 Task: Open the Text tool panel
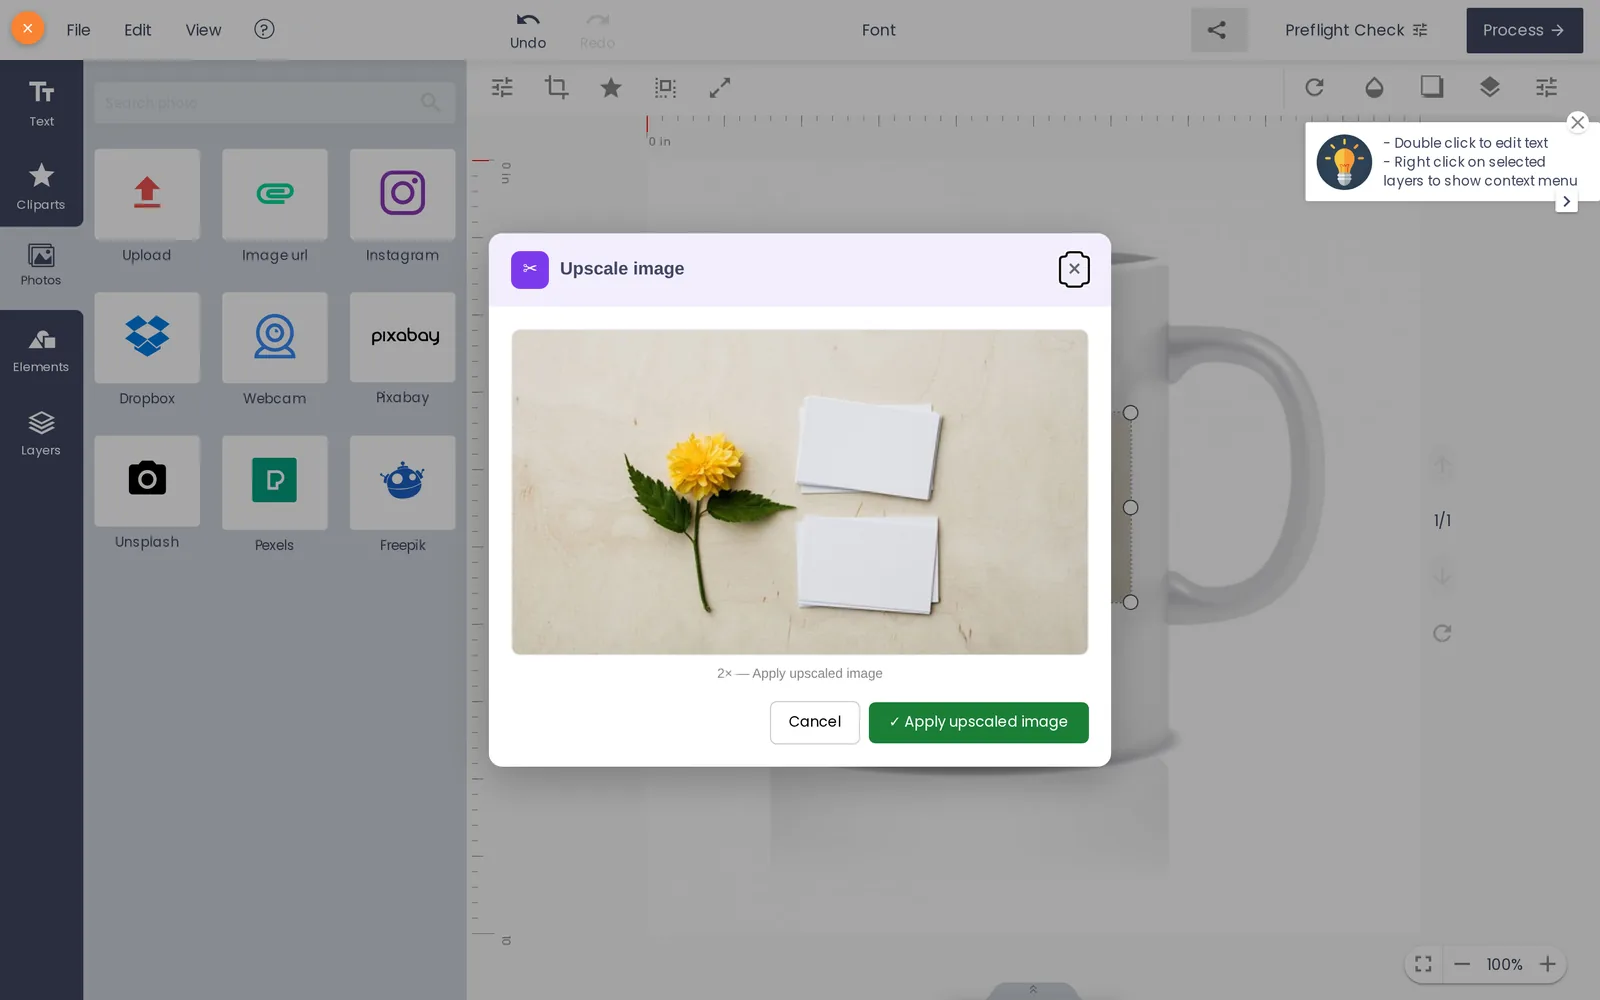pos(41,102)
